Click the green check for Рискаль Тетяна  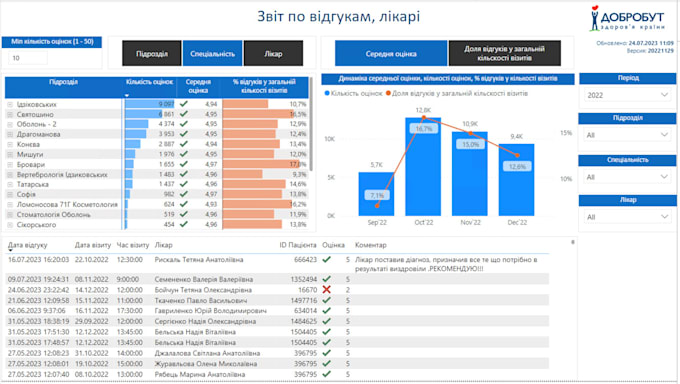327,259
